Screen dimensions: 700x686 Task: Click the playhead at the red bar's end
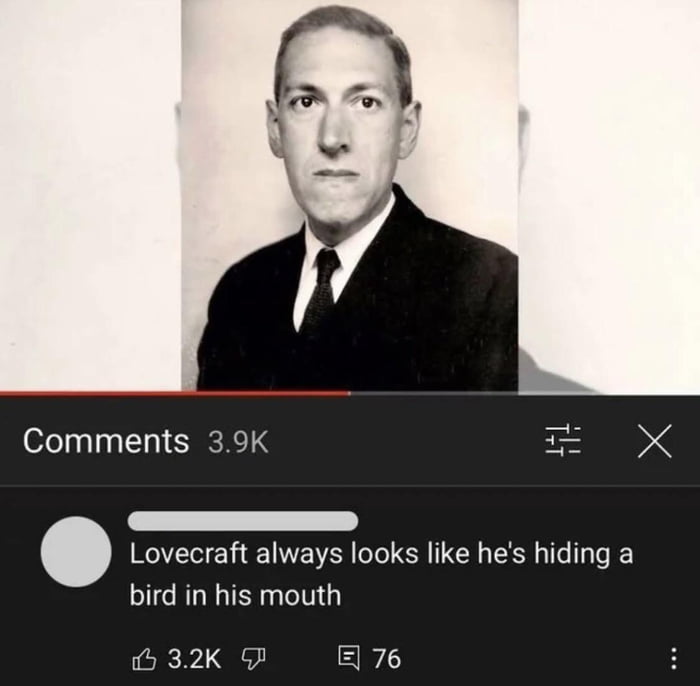click(x=349, y=394)
